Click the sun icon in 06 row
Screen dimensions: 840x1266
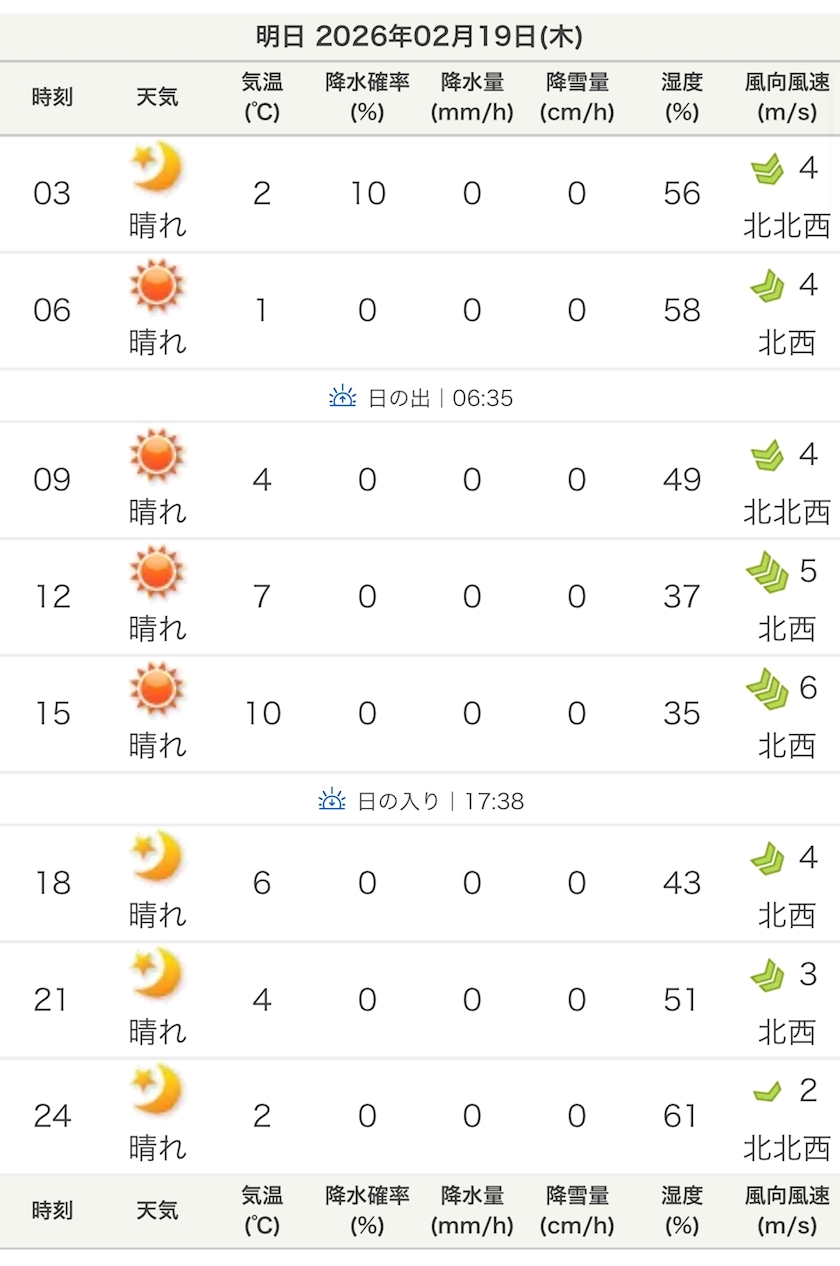157,284
